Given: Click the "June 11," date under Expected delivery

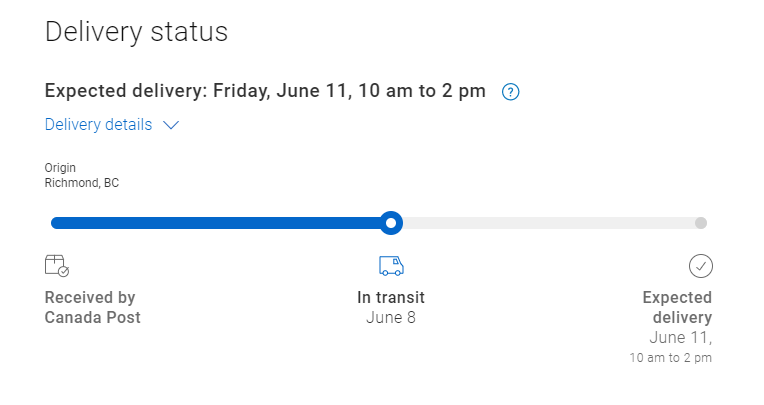Looking at the screenshot, I should [680, 338].
